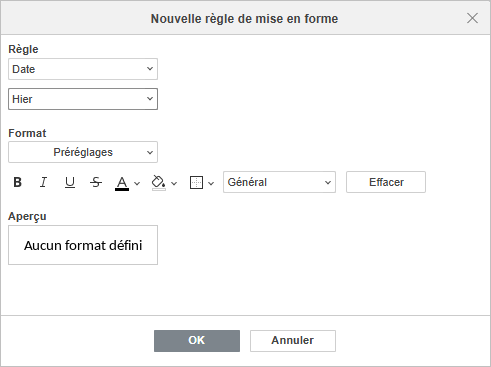Open the Hier condition dropdown

click(x=83, y=99)
